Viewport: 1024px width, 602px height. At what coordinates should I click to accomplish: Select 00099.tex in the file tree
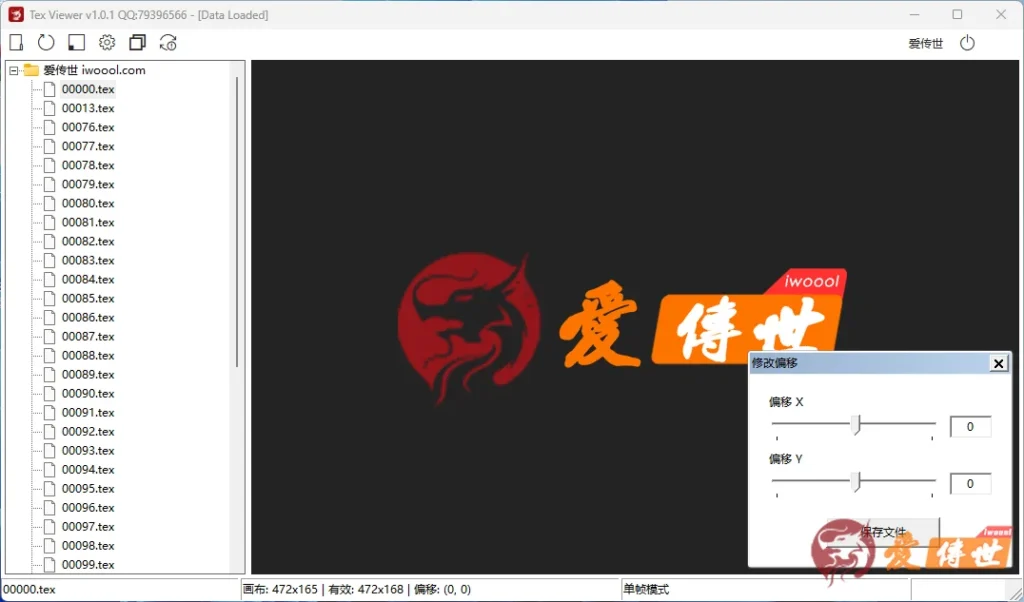coord(88,564)
